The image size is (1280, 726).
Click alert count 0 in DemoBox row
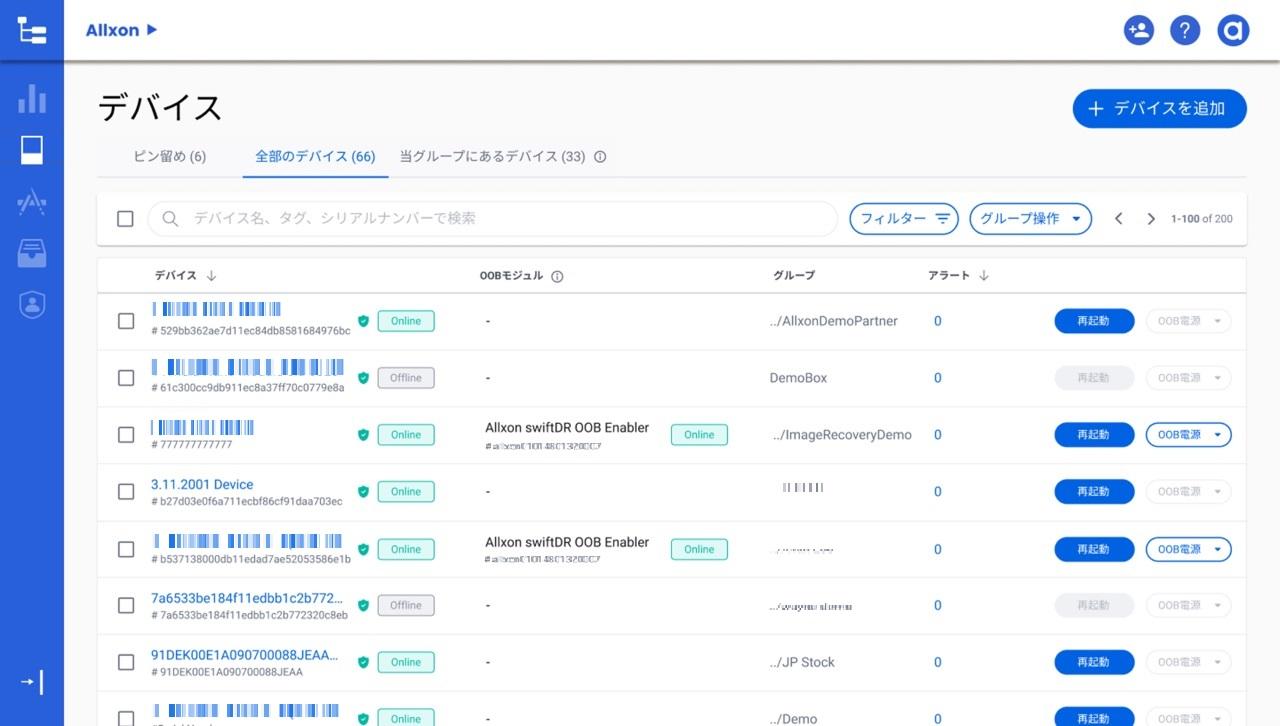click(938, 378)
